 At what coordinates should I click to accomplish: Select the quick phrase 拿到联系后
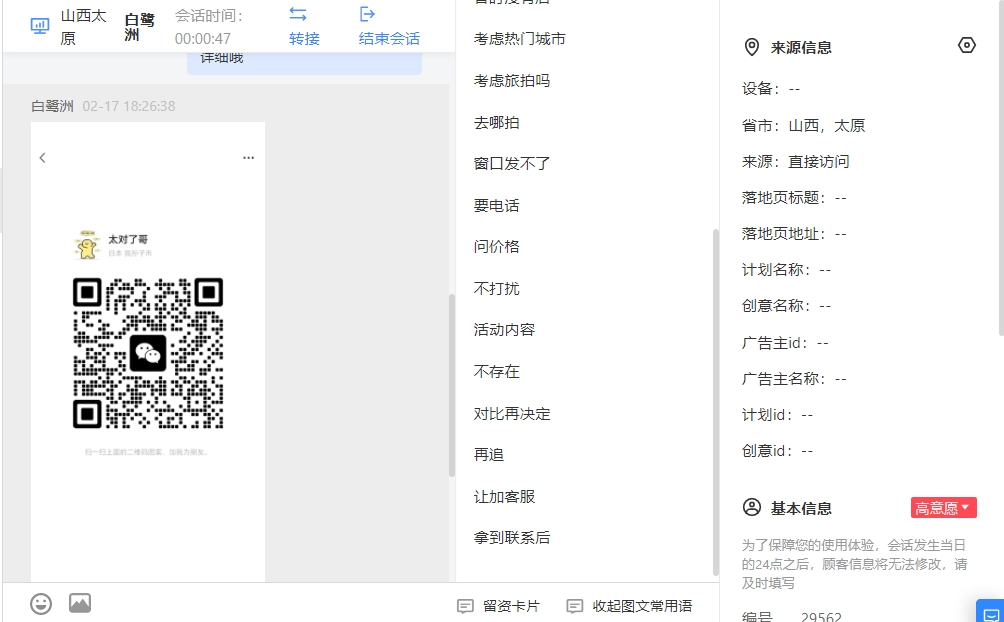(512, 537)
